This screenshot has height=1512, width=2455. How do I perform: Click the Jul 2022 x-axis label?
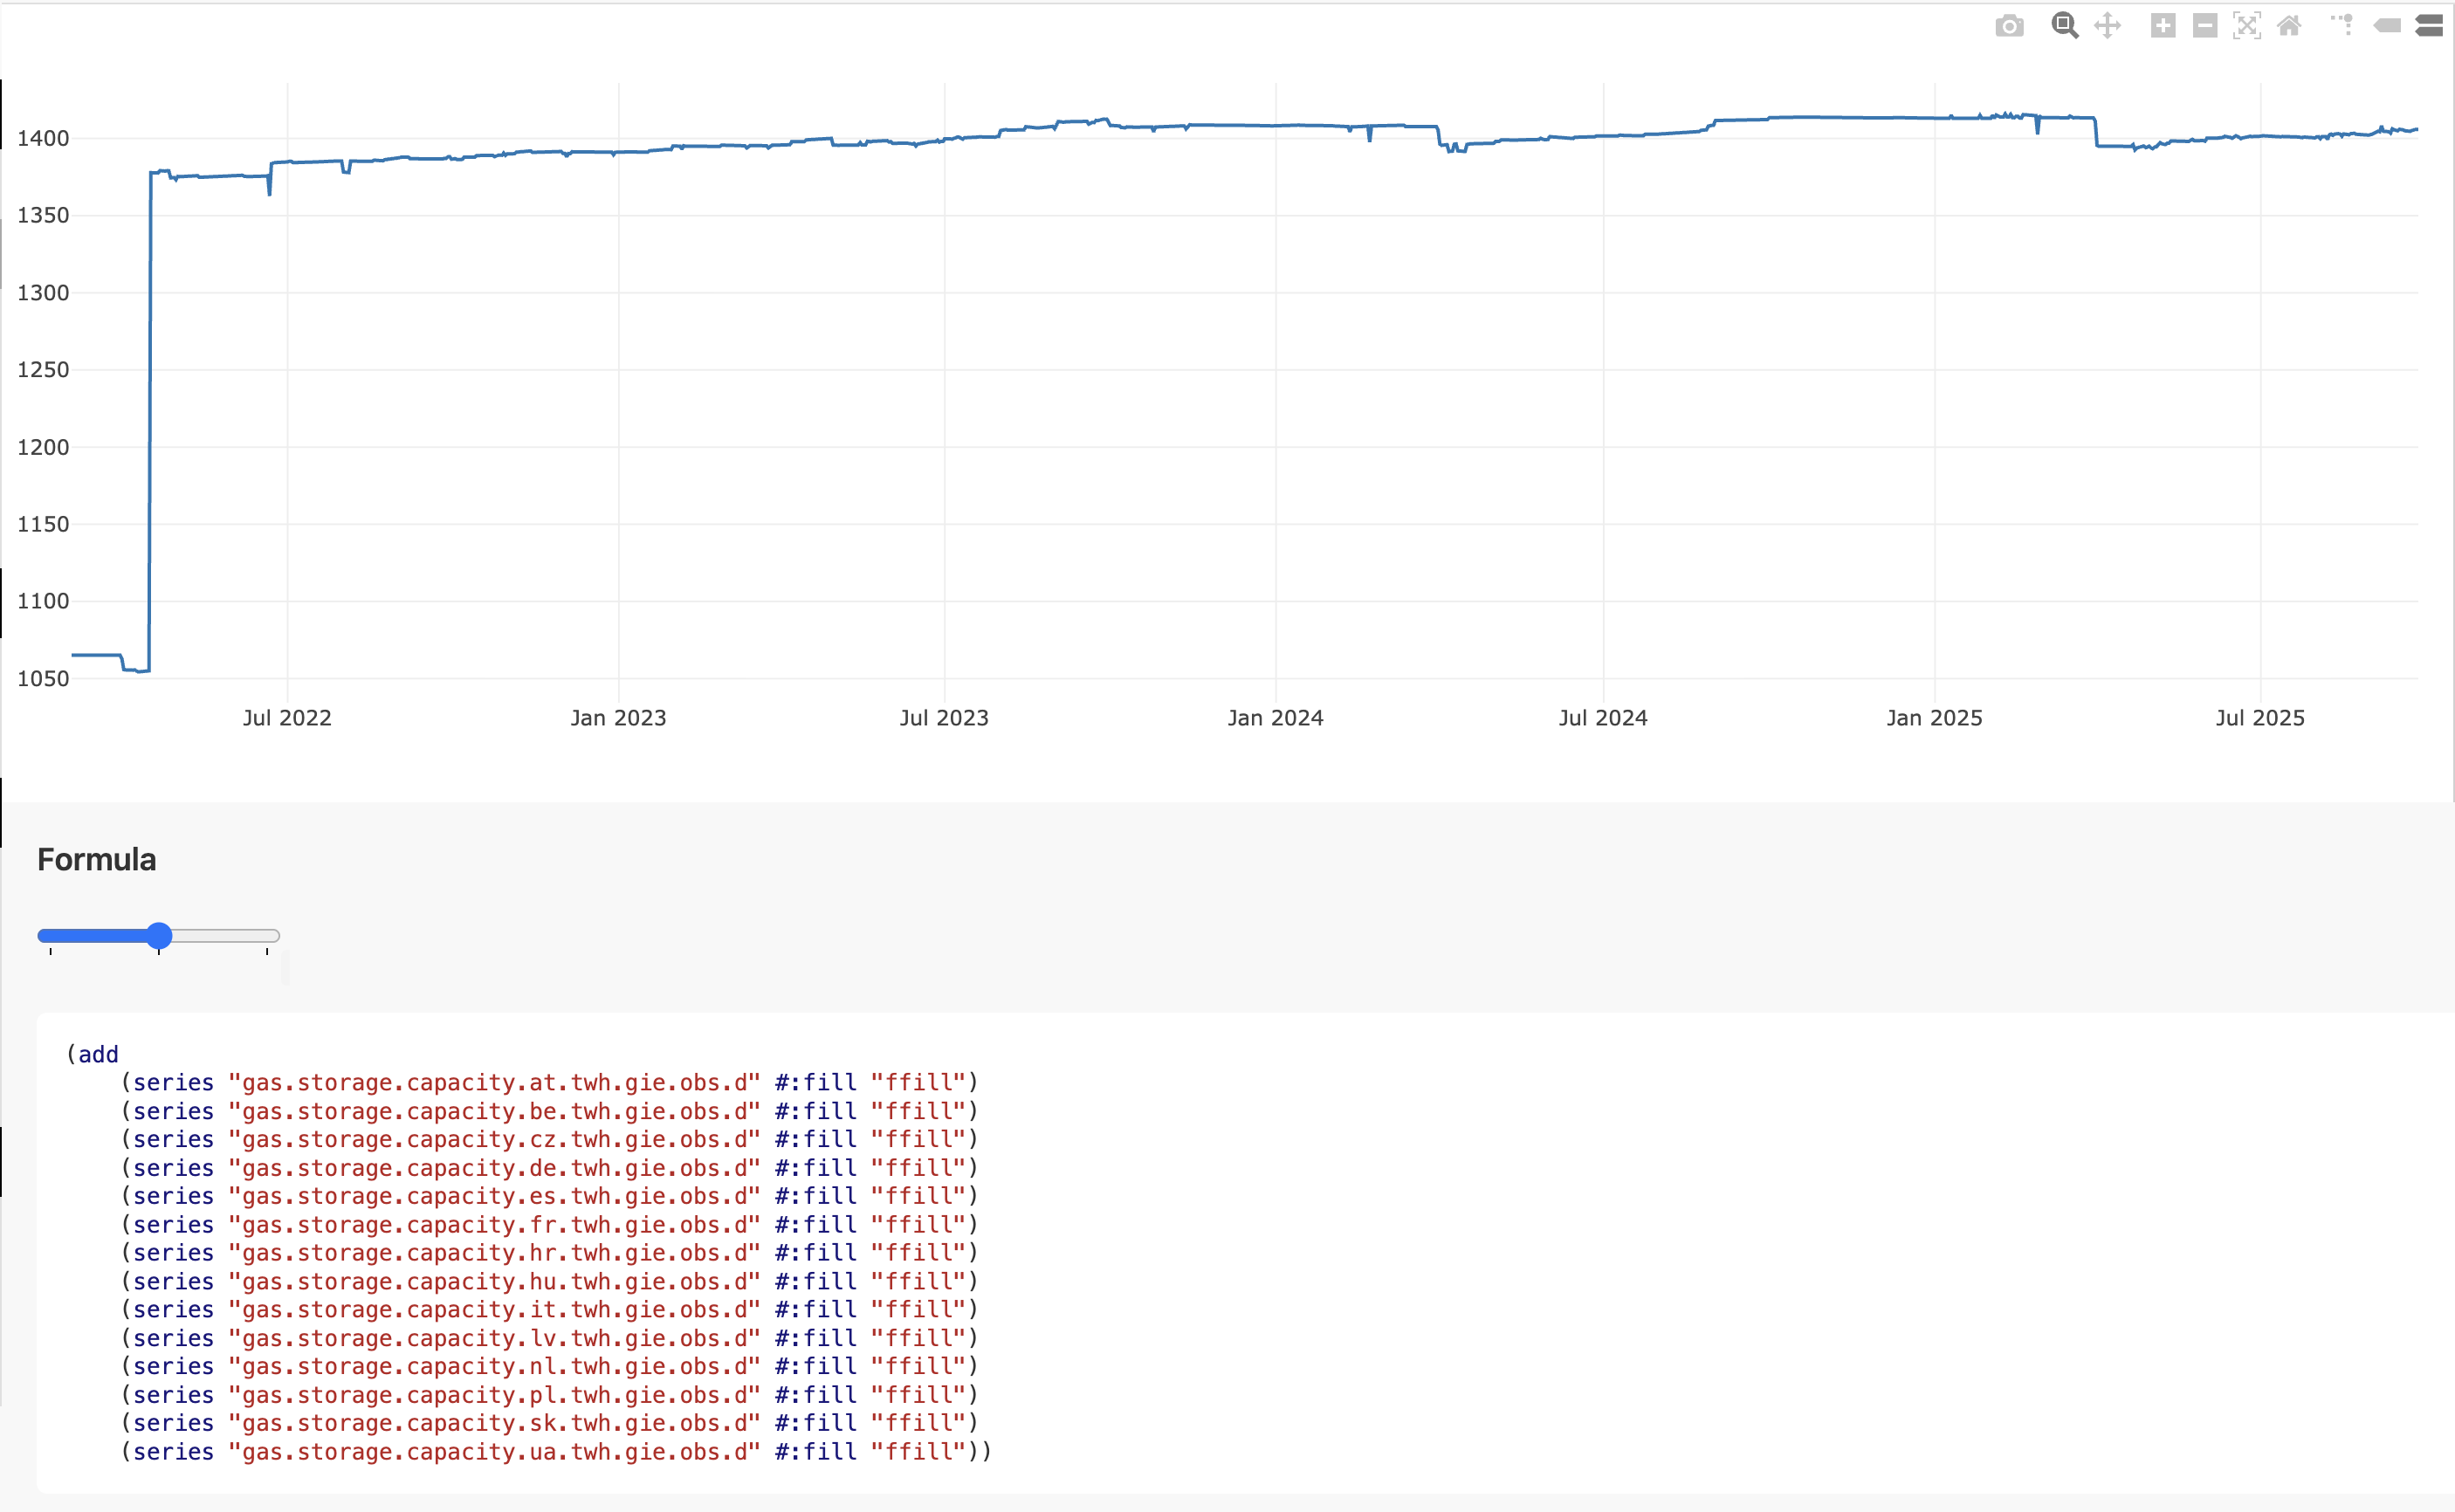coord(287,718)
